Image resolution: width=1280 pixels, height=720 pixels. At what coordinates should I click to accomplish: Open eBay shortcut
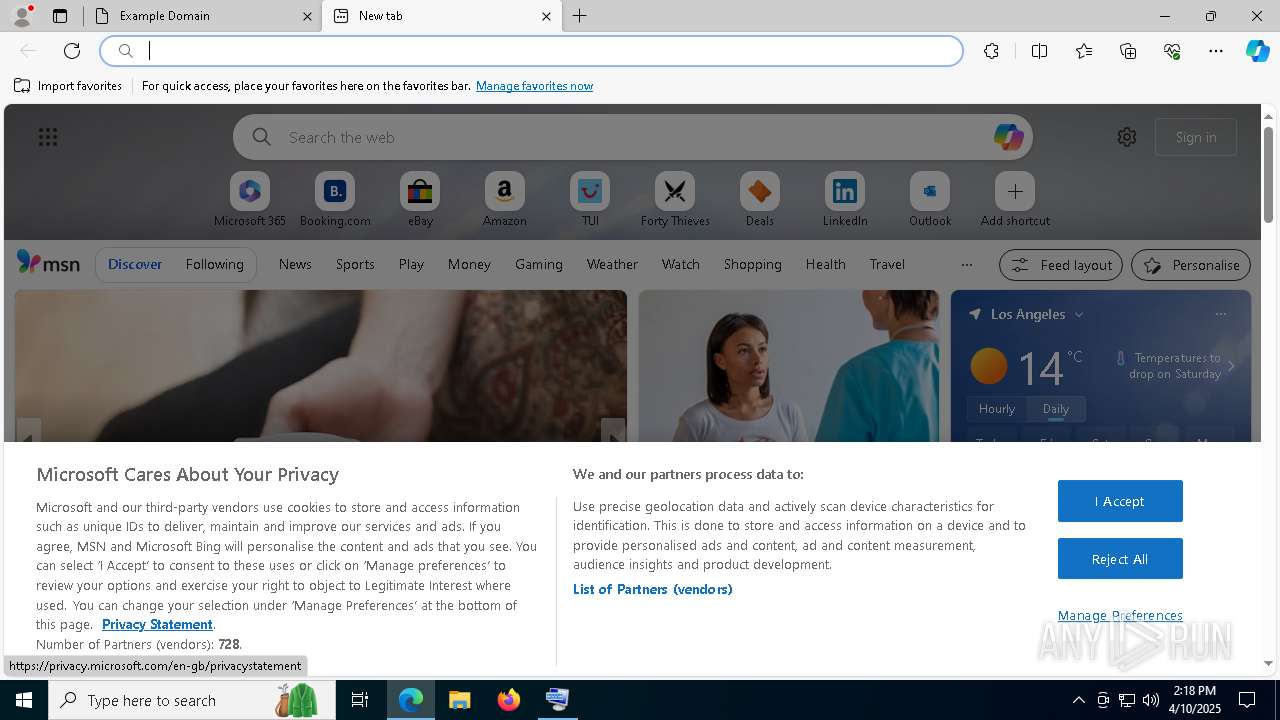point(420,199)
